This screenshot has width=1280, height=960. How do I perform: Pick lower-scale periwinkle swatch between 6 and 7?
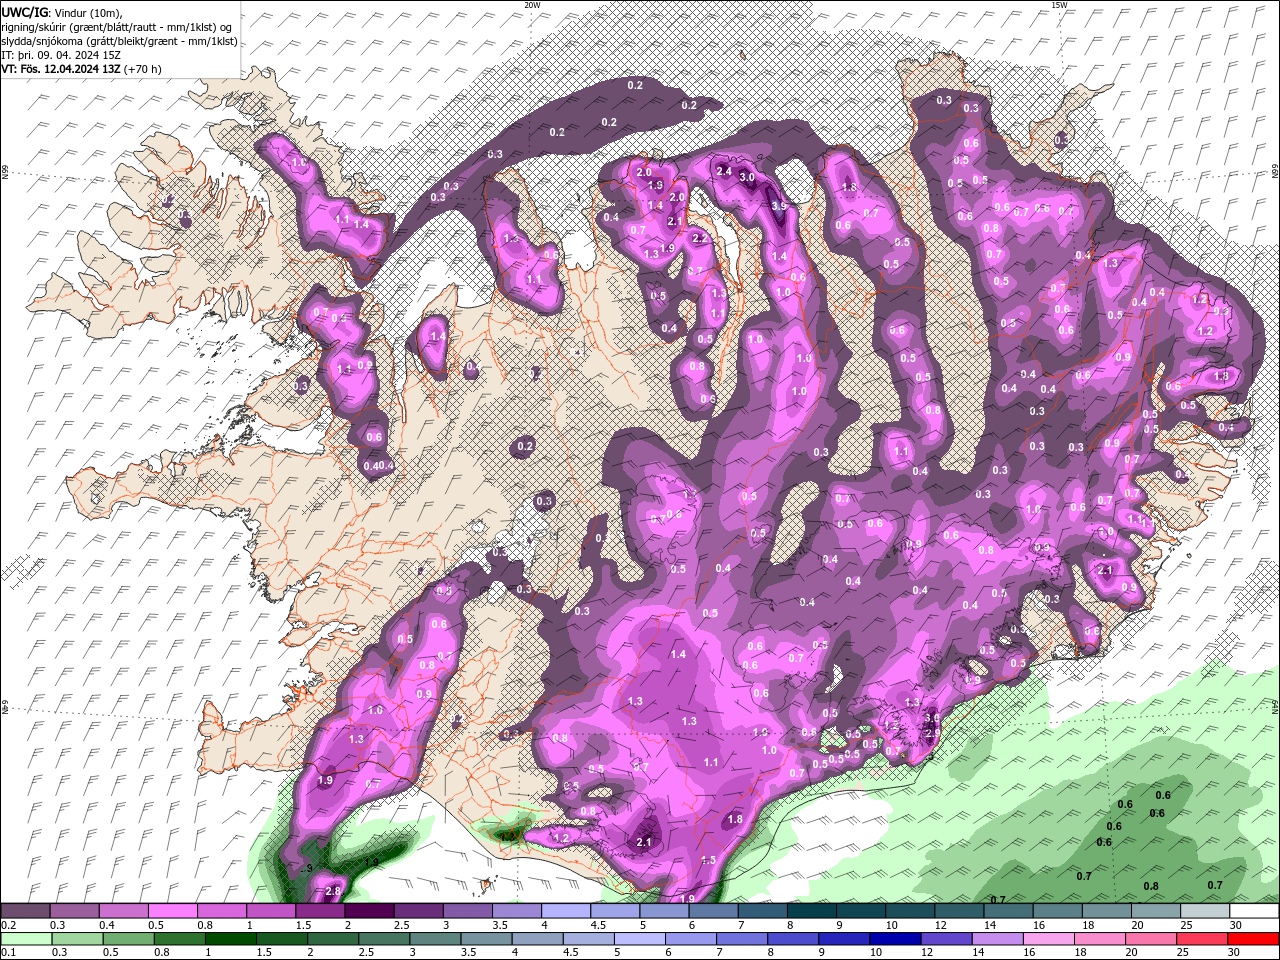(691, 939)
